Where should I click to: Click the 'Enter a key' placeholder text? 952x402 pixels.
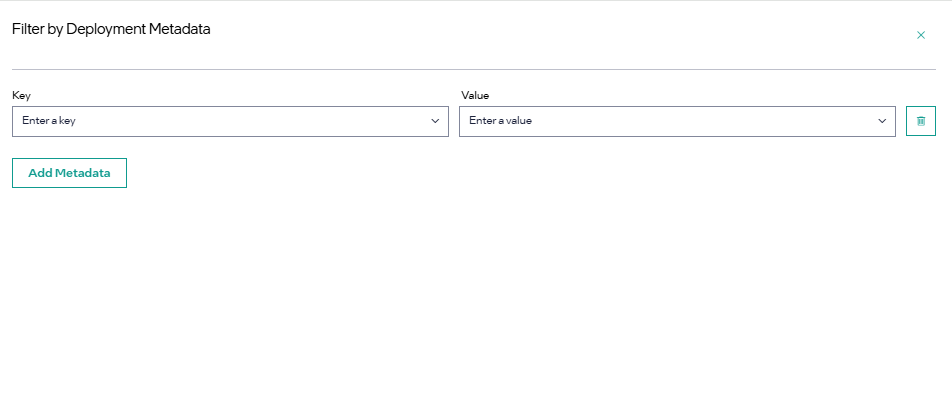pos(49,121)
